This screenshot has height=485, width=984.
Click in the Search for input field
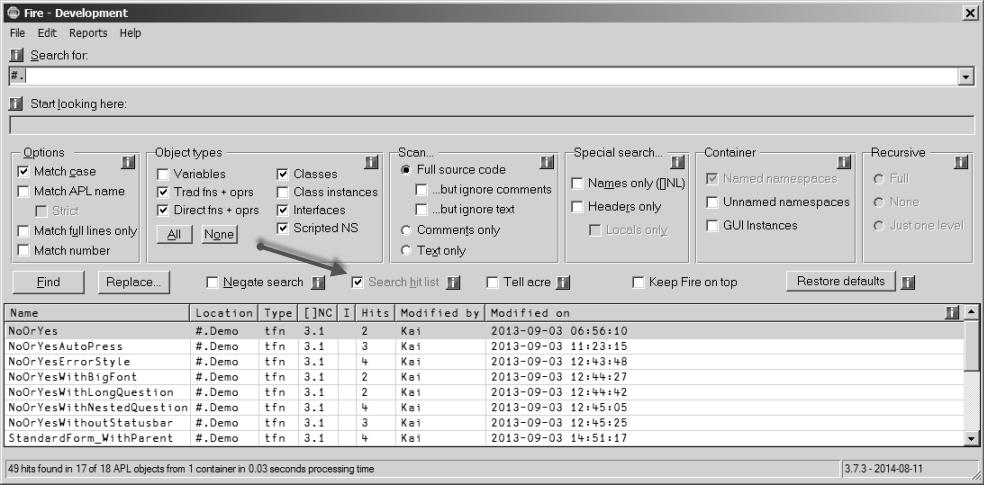pyautogui.click(x=483, y=77)
